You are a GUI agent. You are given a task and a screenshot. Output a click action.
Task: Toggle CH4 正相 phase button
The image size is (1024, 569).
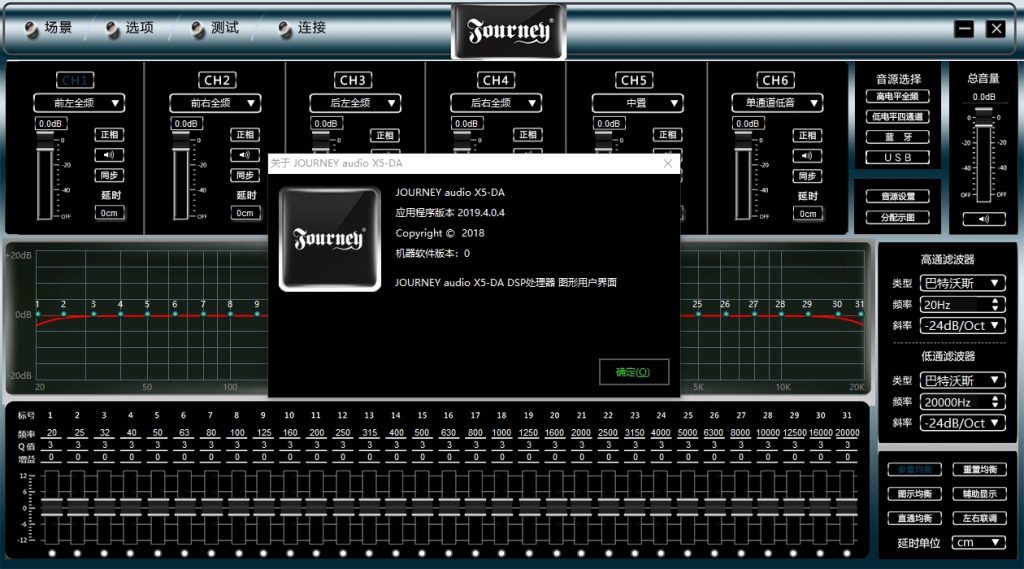[528, 135]
